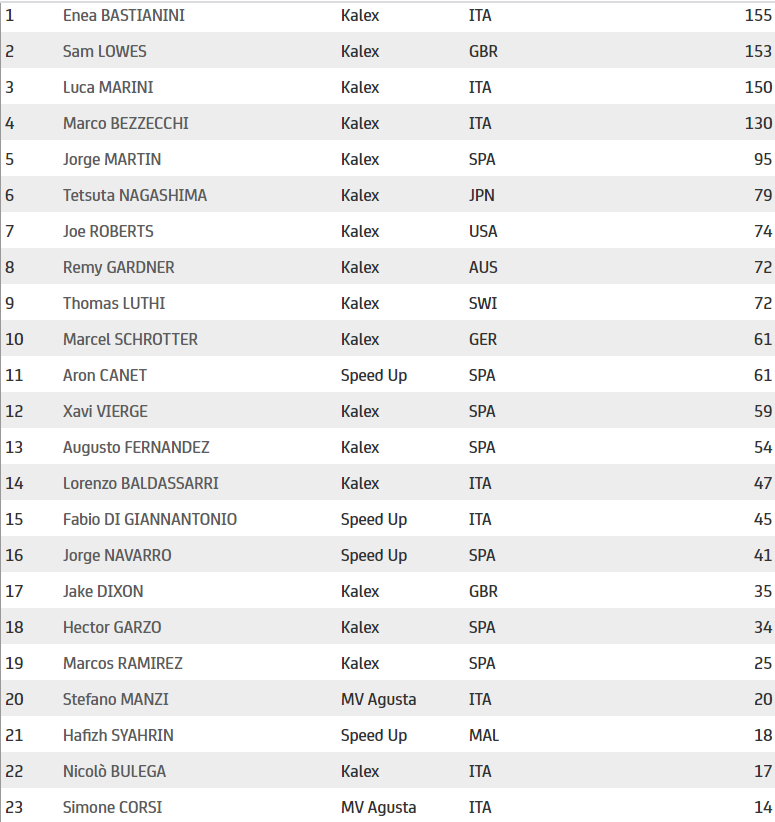Choose Joe ROBERTS from the list
775x822 pixels.
[108, 232]
